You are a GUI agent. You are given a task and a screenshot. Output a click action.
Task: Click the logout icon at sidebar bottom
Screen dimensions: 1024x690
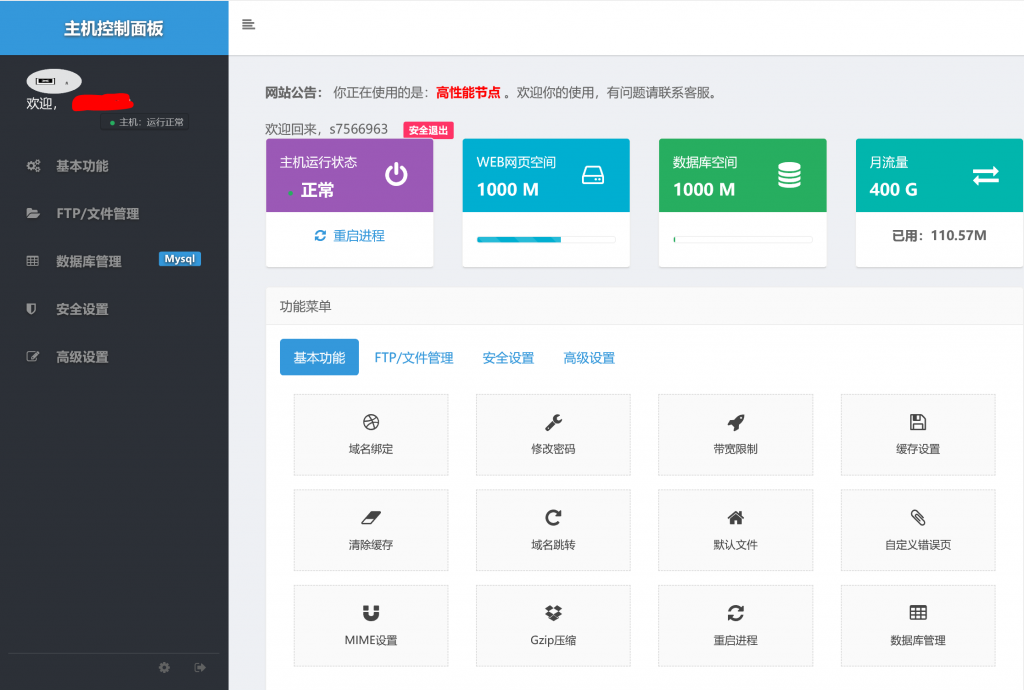coord(200,667)
